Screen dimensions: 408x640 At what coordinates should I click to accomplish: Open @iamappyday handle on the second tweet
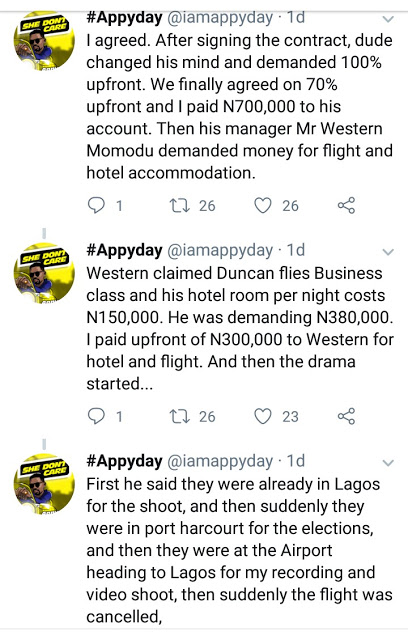tap(220, 250)
